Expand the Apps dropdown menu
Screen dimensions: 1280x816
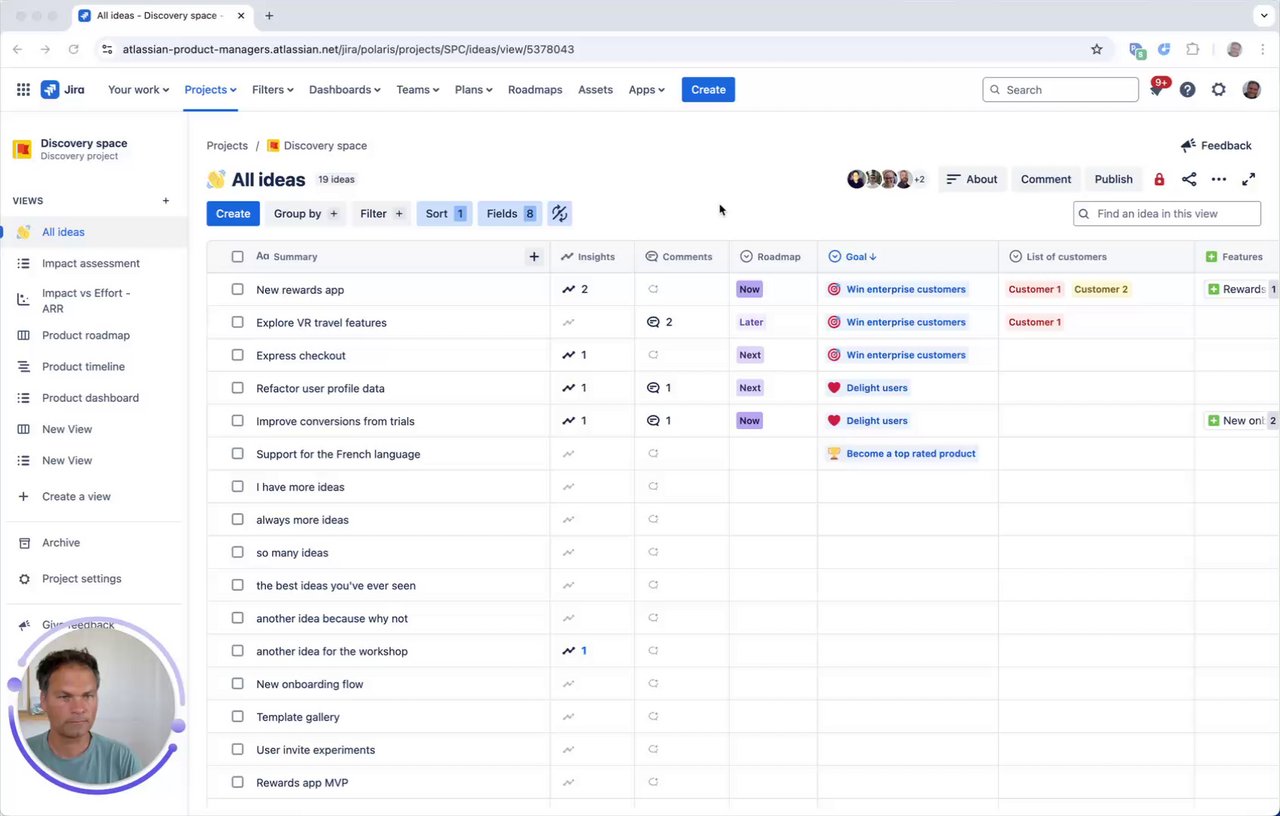[x=646, y=90]
